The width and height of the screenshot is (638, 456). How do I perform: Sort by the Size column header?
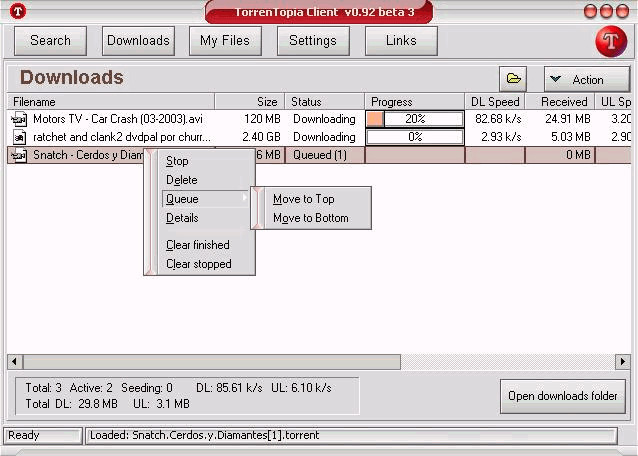[x=250, y=102]
